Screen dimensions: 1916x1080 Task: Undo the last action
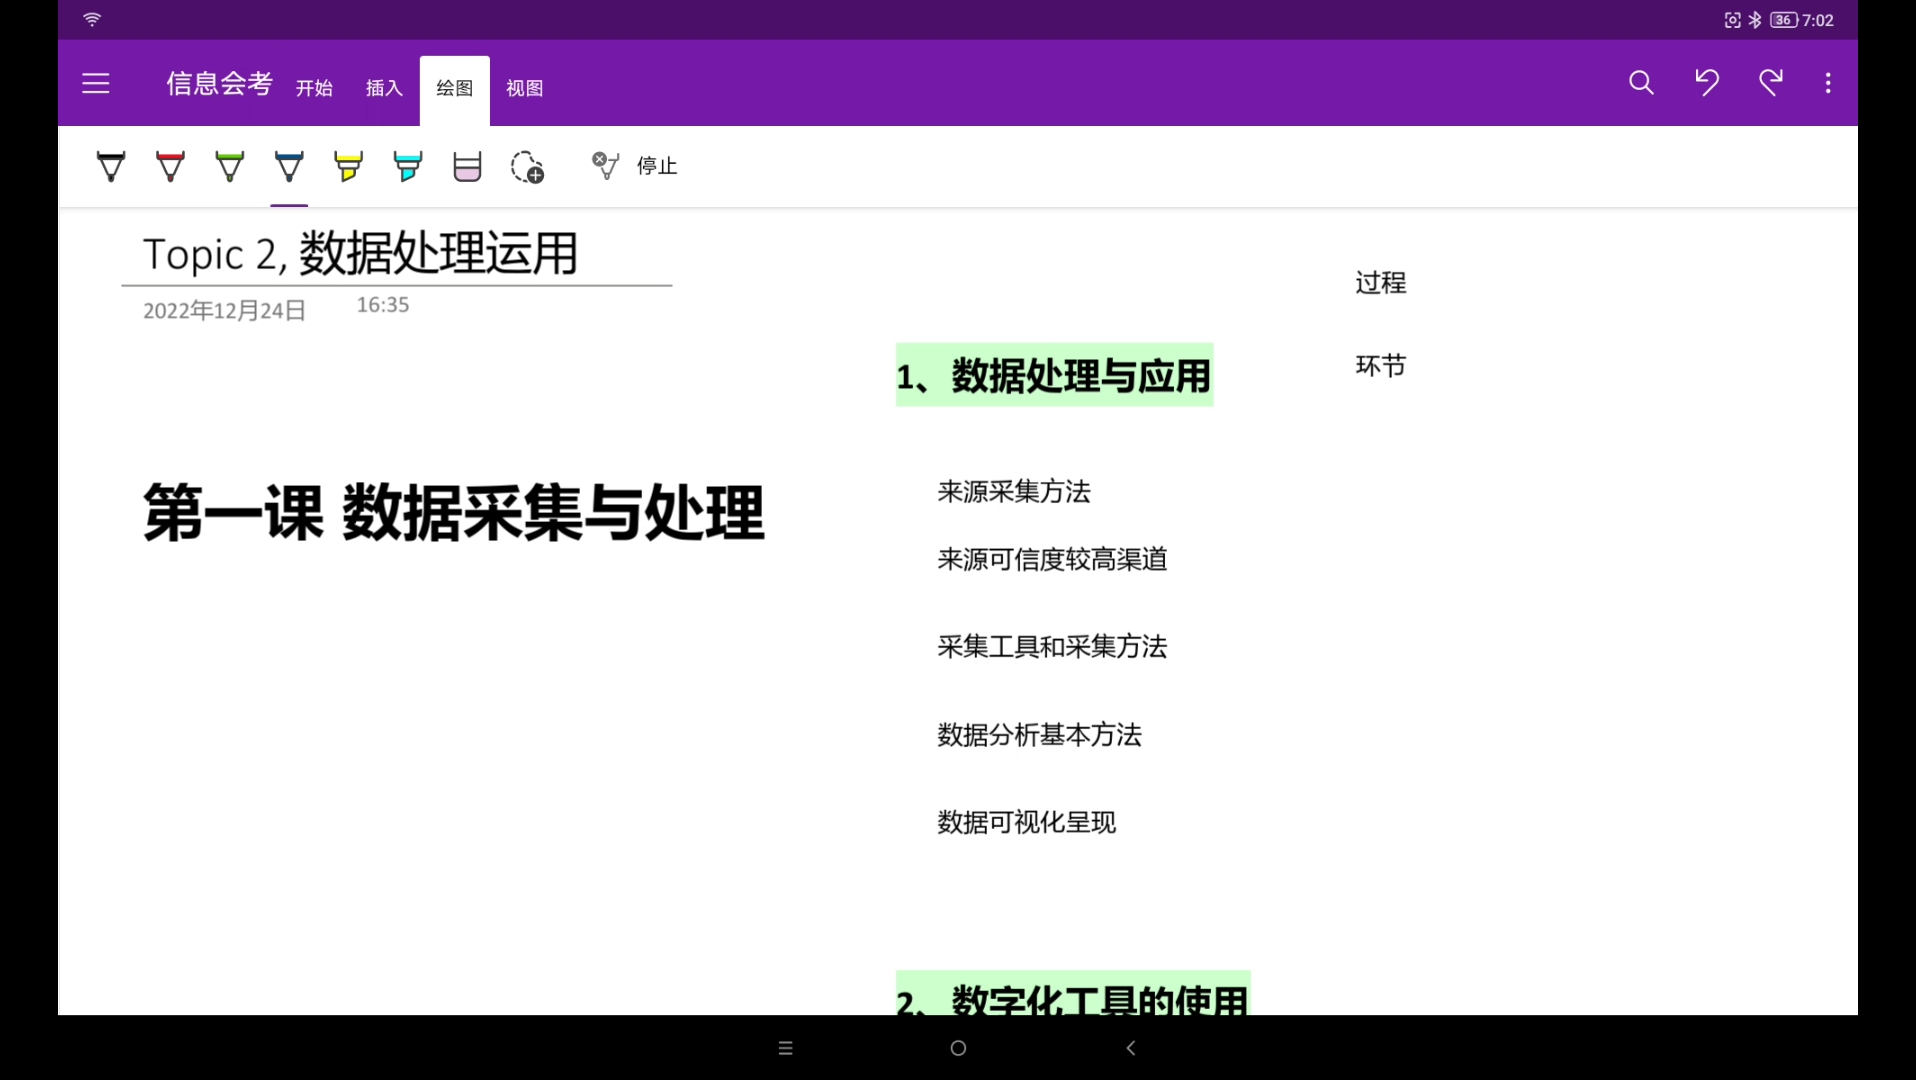tap(1707, 82)
